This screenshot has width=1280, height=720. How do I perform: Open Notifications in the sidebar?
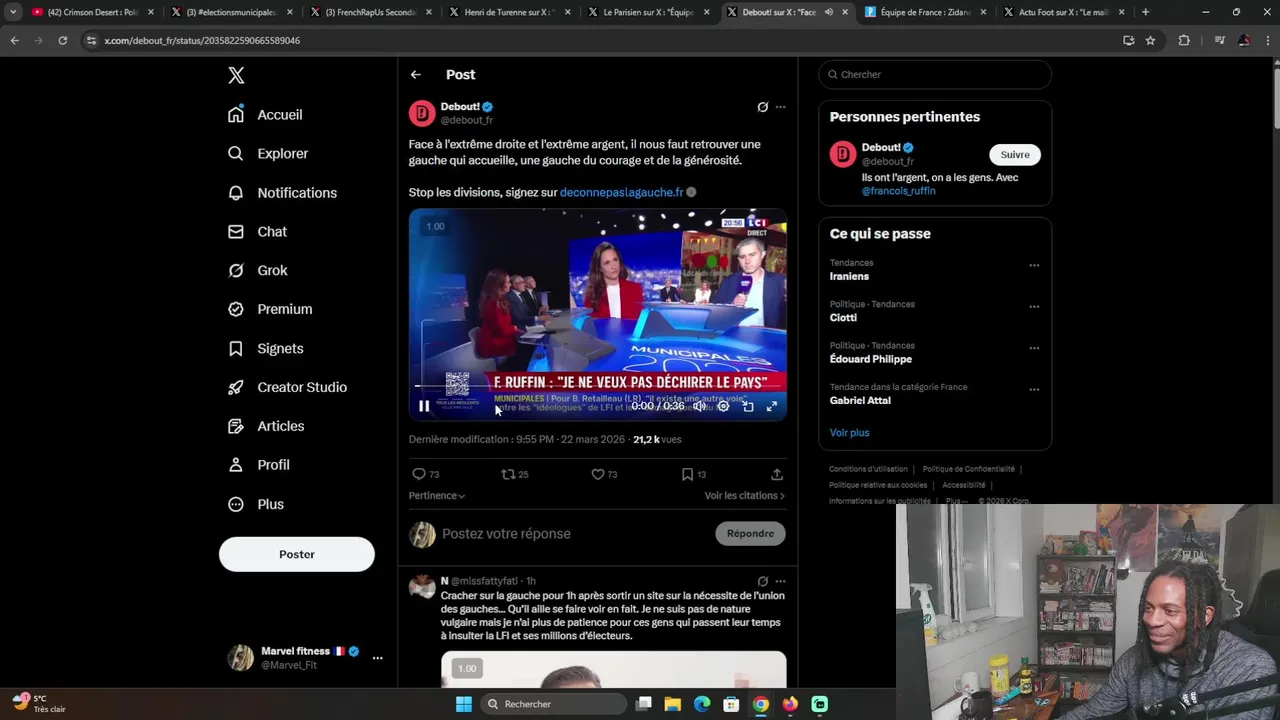(282, 193)
